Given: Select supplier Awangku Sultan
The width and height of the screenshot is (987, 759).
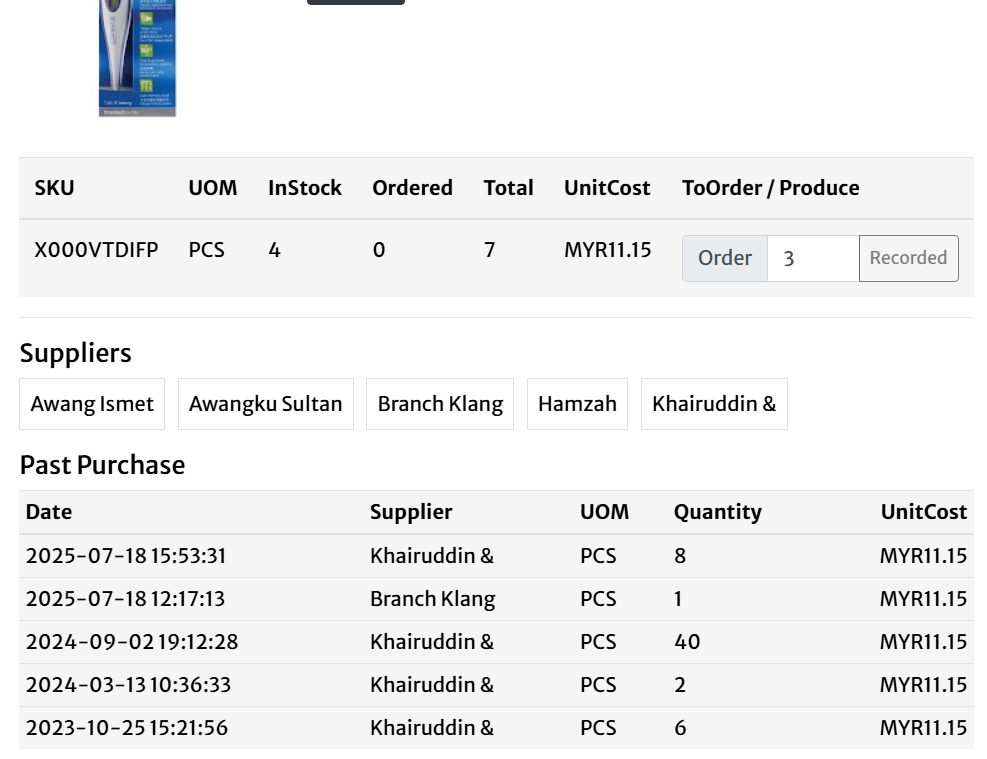Looking at the screenshot, I should [265, 404].
